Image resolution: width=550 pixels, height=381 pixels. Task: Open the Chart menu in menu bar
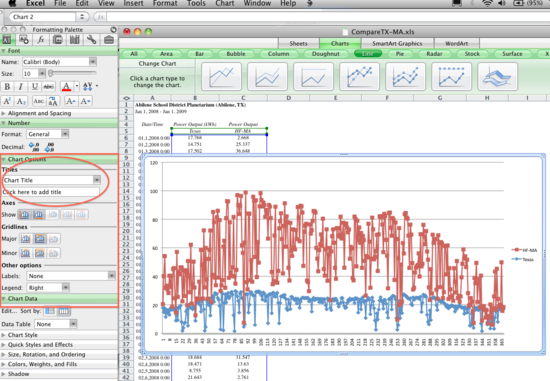click(x=224, y=4)
